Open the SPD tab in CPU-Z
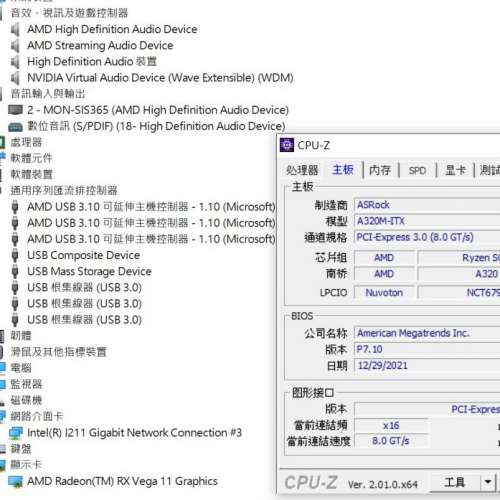 pyautogui.click(x=417, y=170)
